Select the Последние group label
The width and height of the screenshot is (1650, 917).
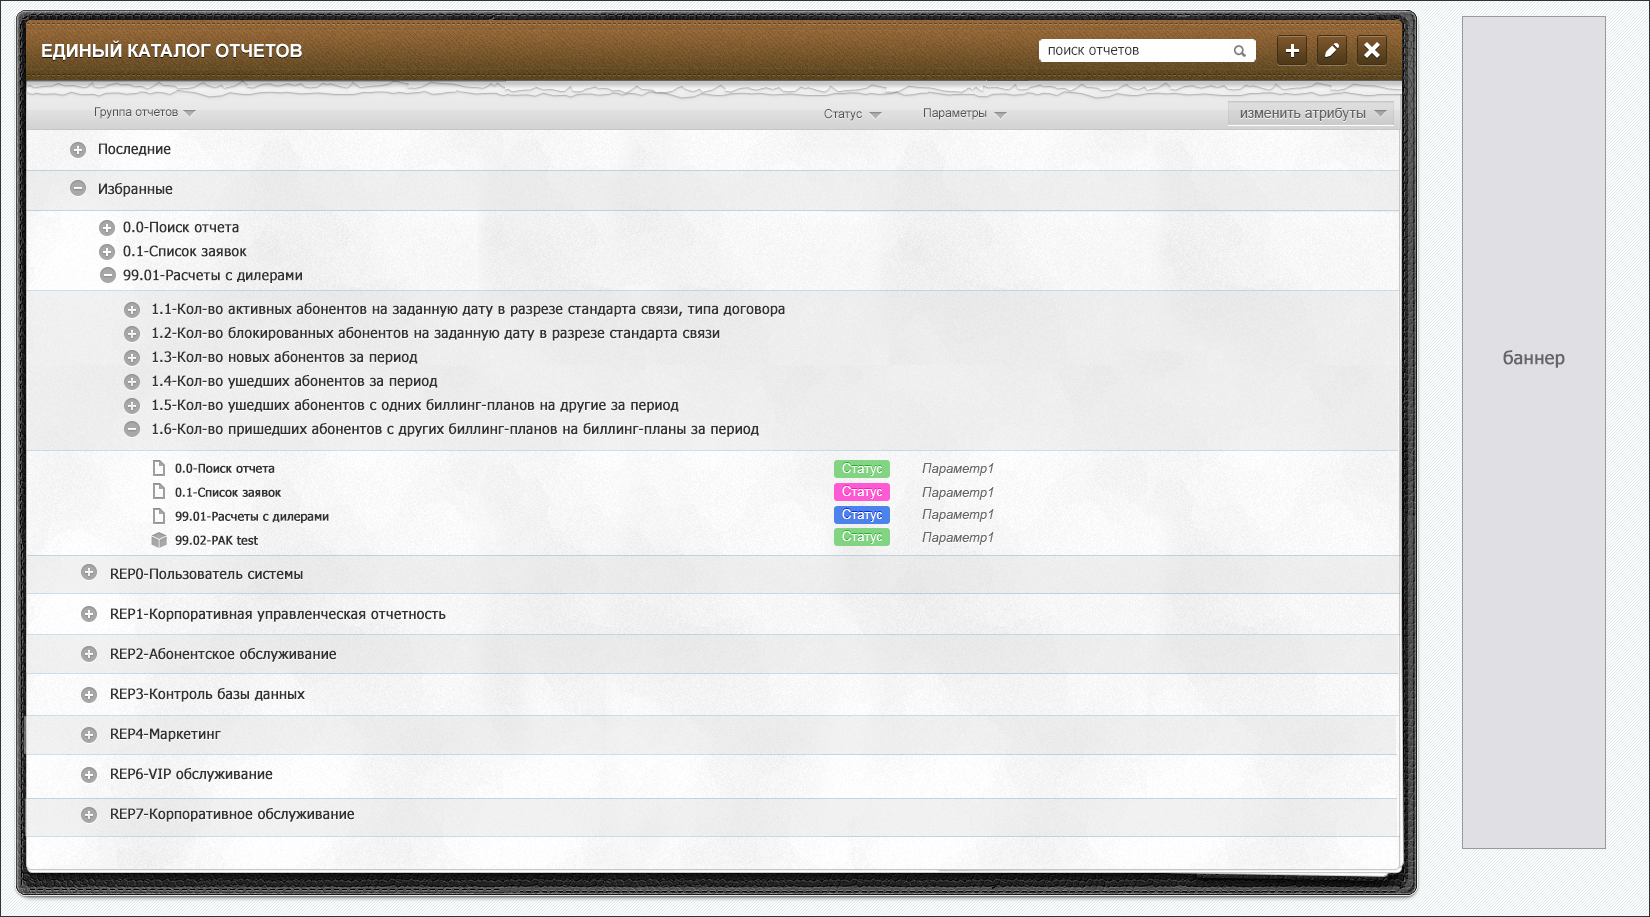coord(134,149)
